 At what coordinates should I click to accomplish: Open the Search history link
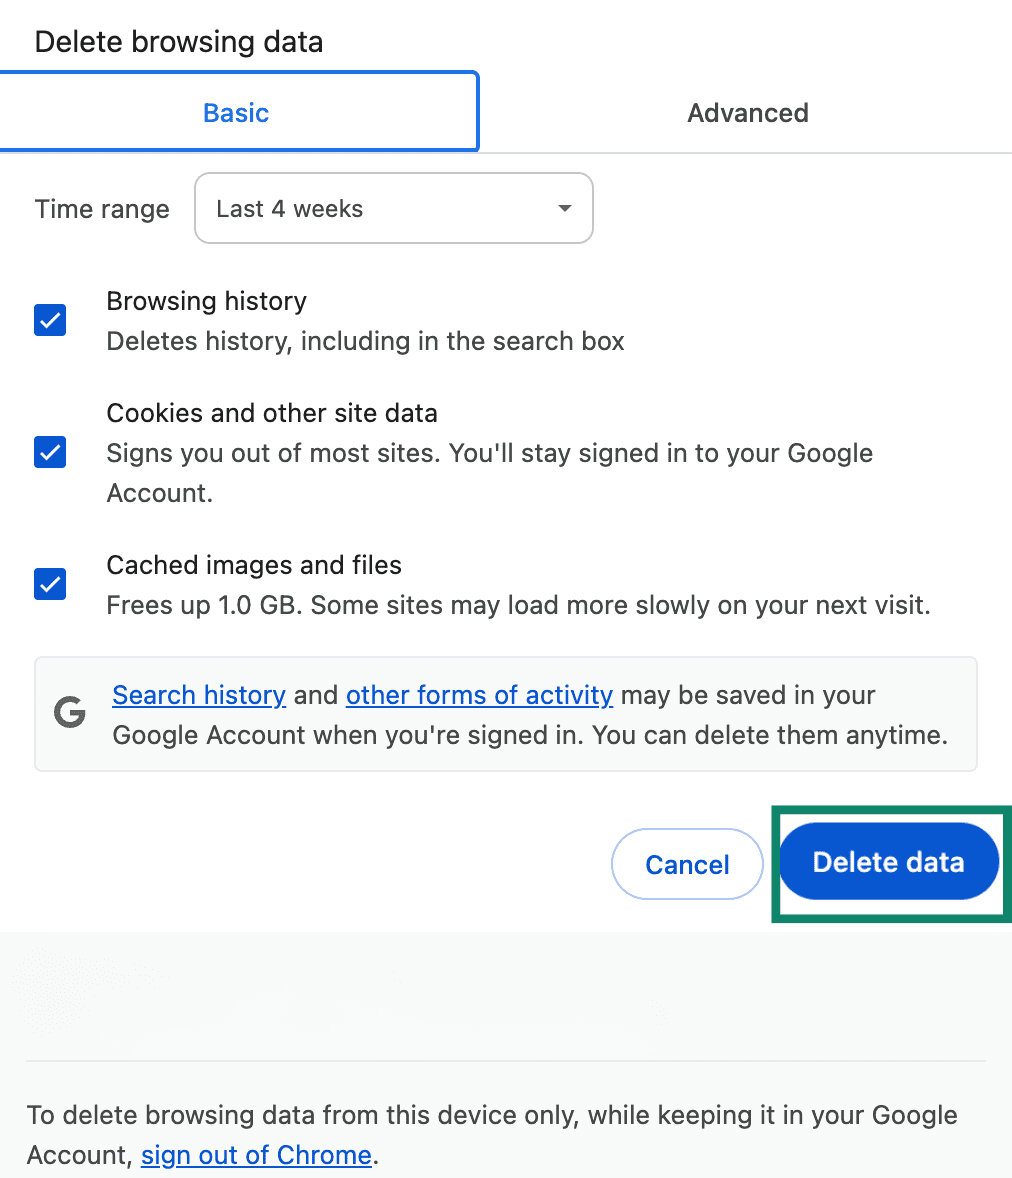[x=198, y=695]
